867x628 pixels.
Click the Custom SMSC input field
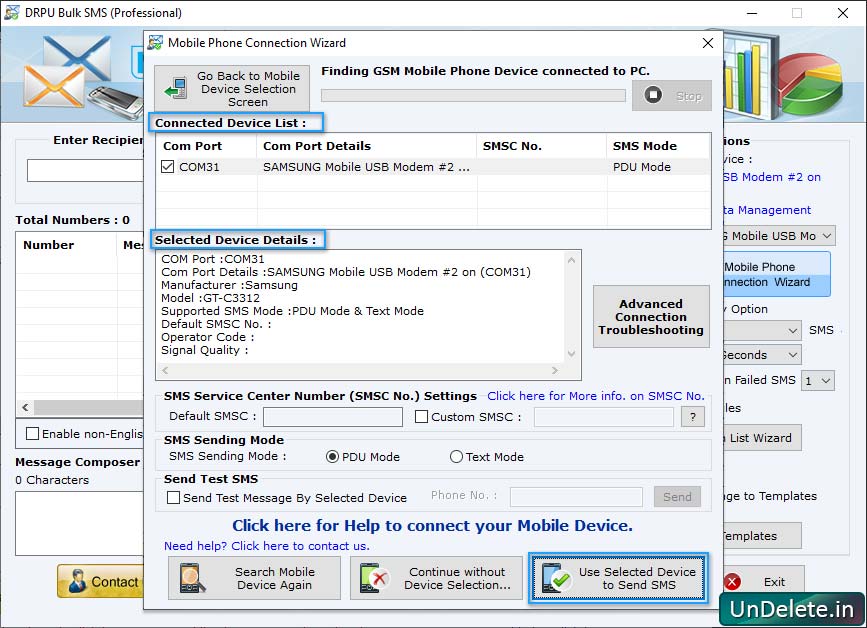[x=604, y=417]
